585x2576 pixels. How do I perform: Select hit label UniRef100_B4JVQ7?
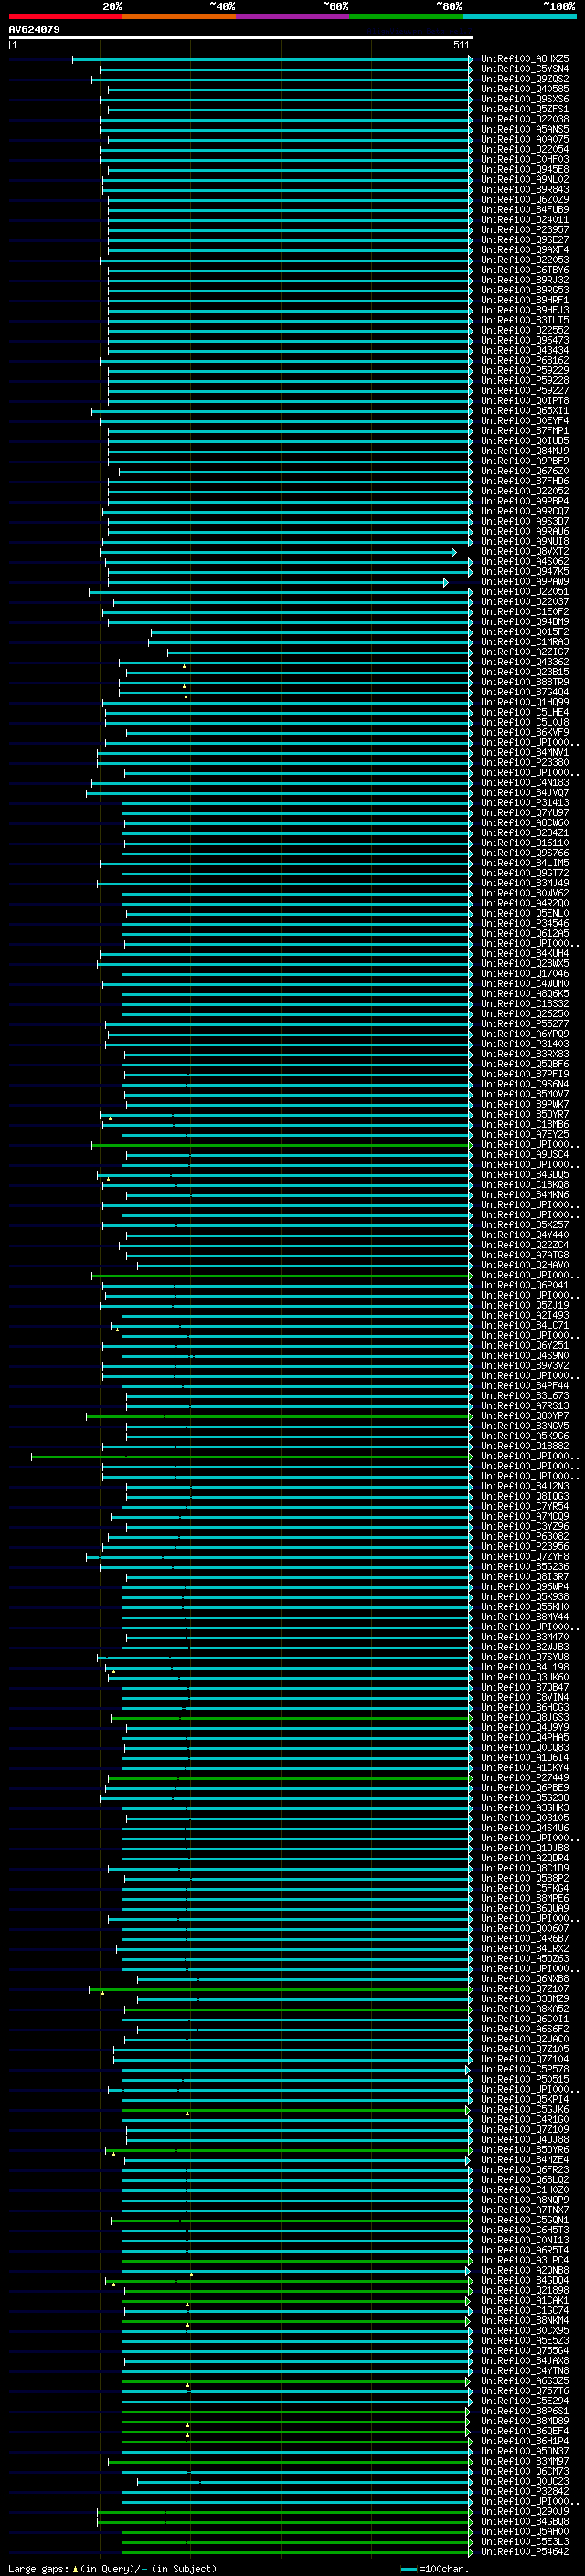(525, 793)
